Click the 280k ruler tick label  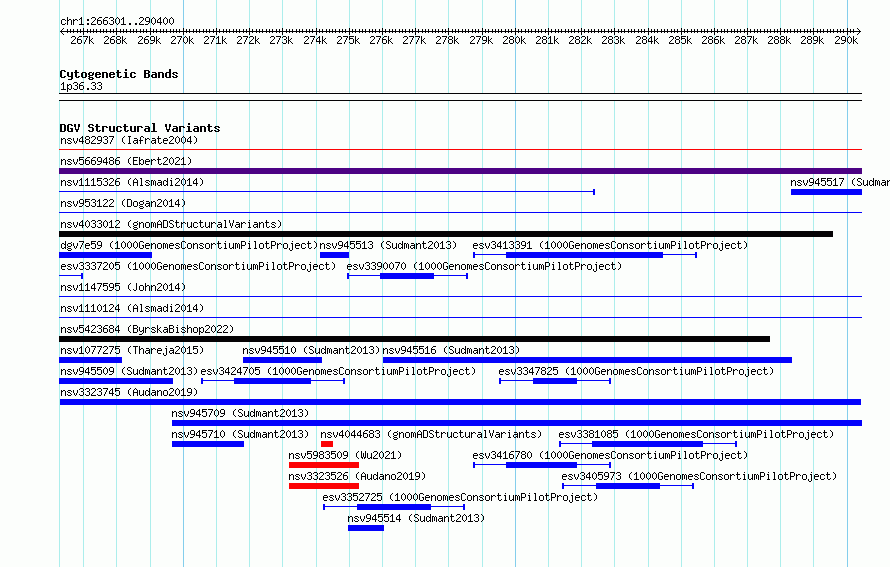coord(514,40)
